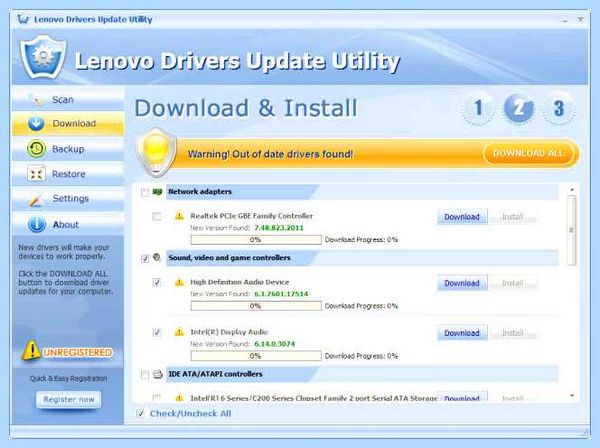
Task: Click warning icon beside Realtek PCIe GBE
Action: click(x=179, y=216)
